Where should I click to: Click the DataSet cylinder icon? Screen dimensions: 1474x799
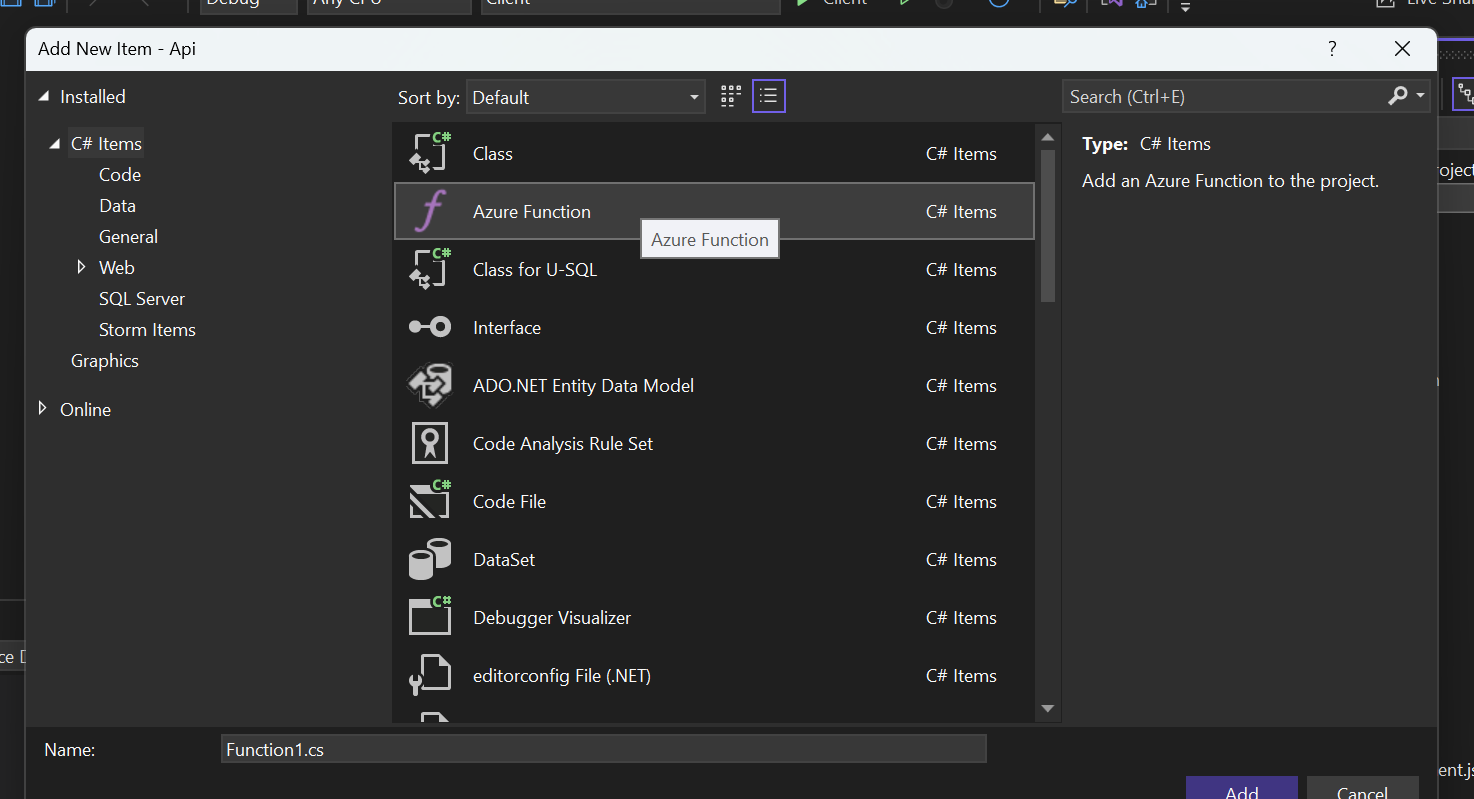(x=430, y=560)
